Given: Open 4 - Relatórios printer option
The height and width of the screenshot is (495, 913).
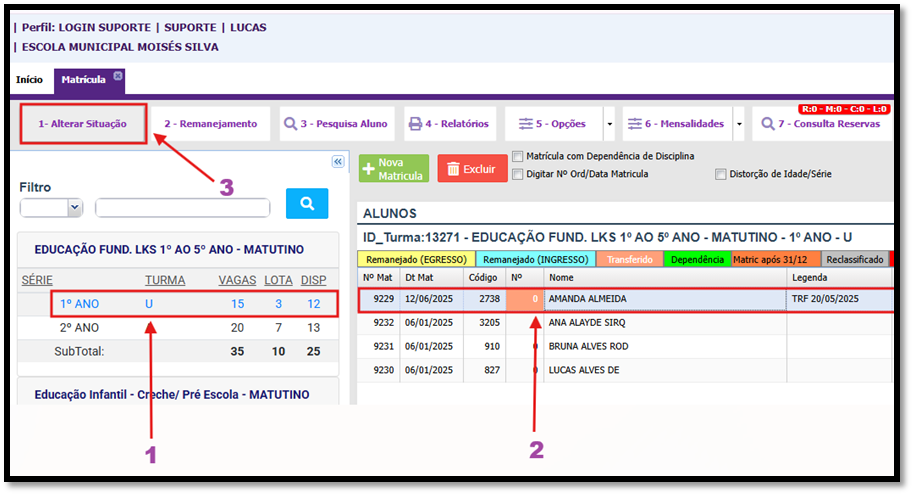Looking at the screenshot, I should coord(449,124).
